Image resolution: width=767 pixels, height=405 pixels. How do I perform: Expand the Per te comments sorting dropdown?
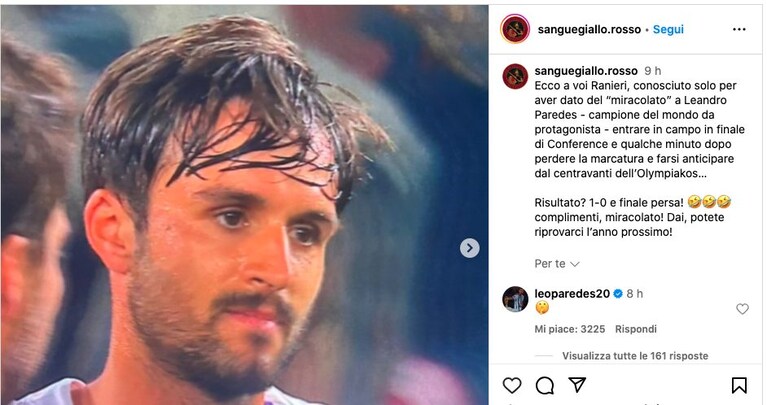557,264
